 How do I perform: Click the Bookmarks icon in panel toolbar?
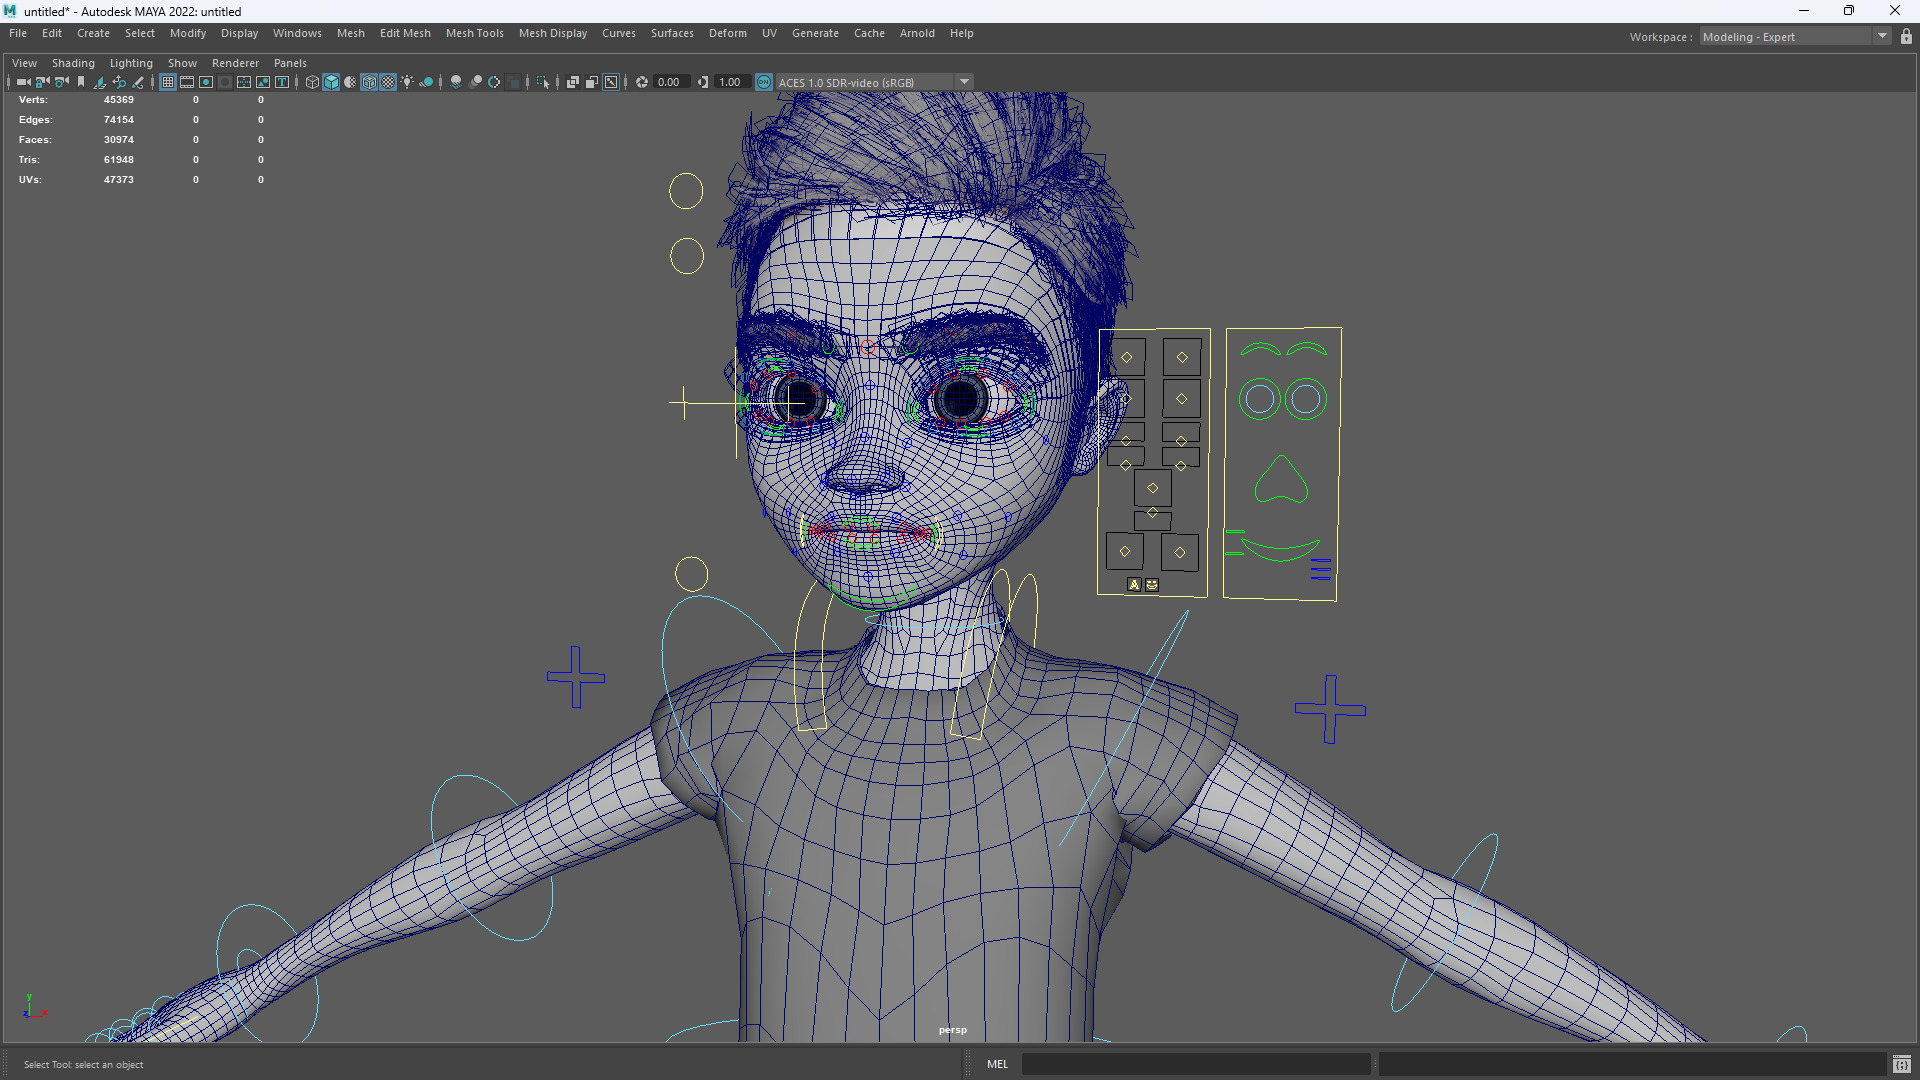click(81, 82)
